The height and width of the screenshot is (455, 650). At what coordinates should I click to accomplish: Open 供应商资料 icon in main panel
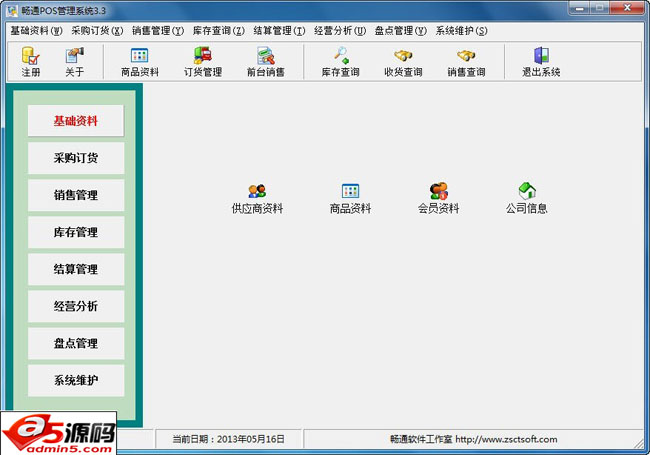(x=257, y=199)
